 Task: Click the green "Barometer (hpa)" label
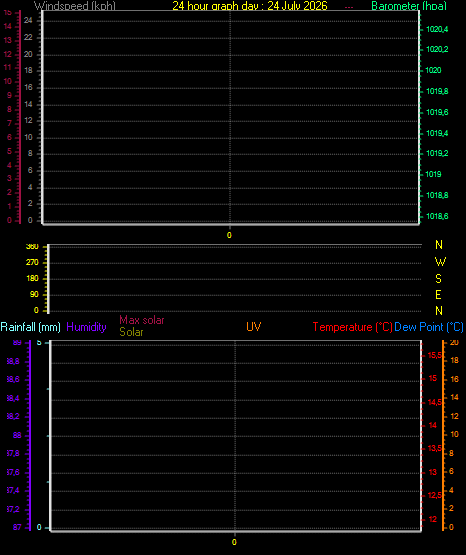[409, 6]
